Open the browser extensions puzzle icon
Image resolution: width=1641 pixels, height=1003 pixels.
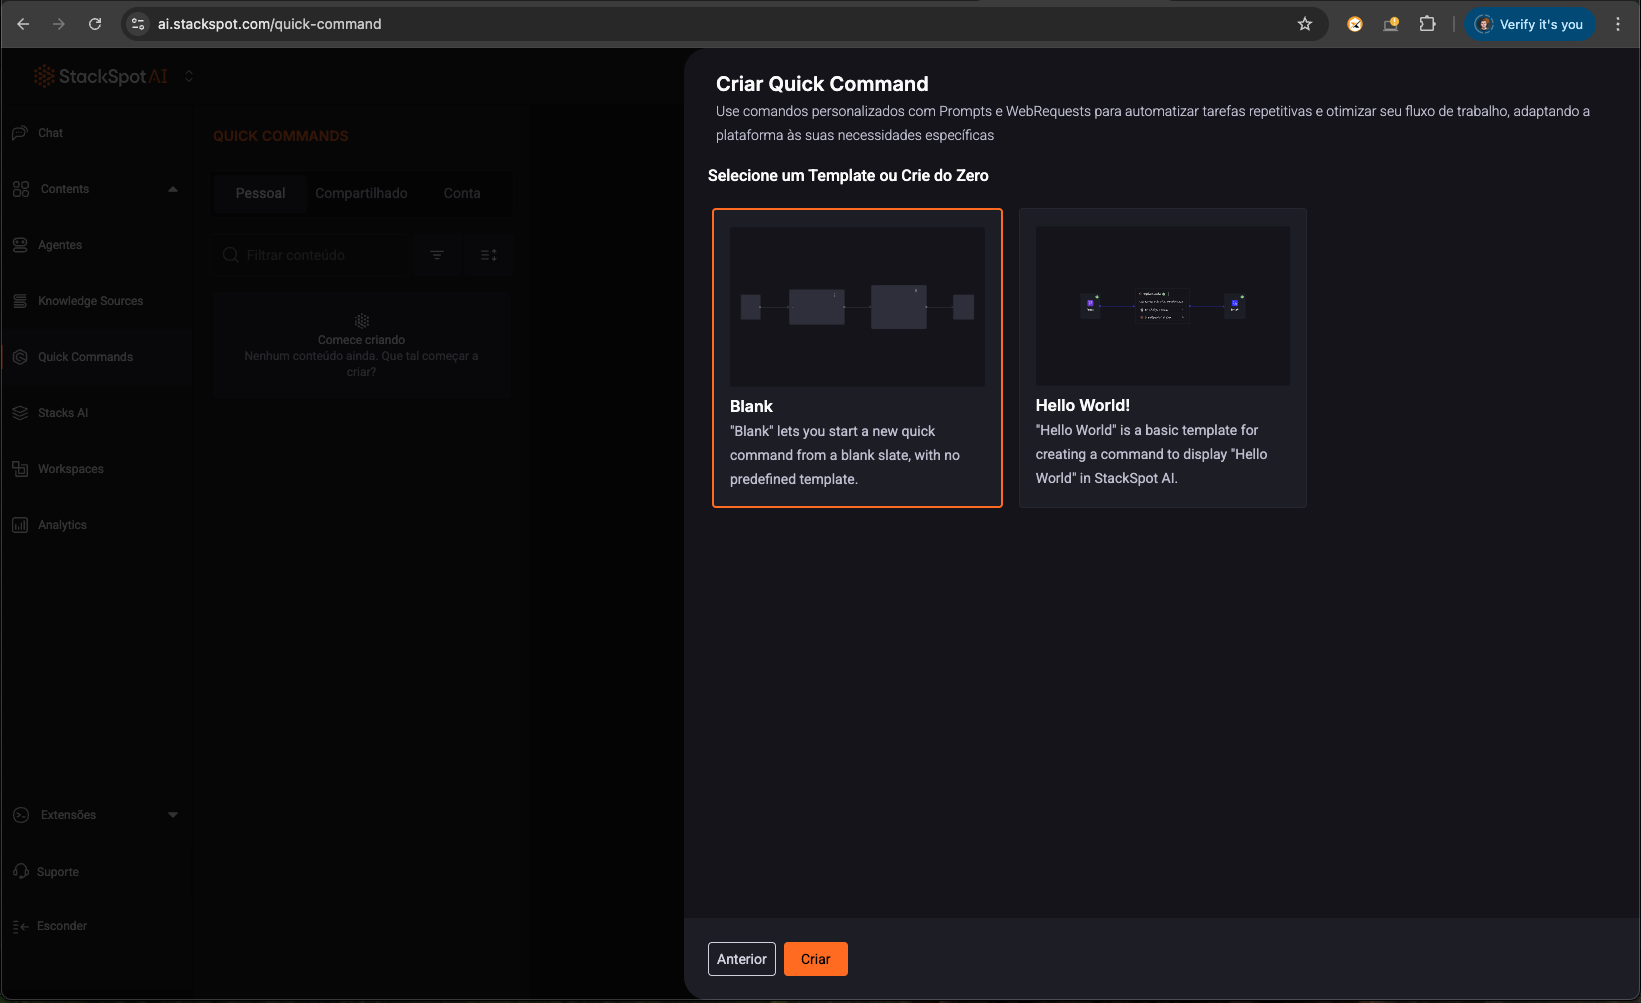(x=1427, y=24)
